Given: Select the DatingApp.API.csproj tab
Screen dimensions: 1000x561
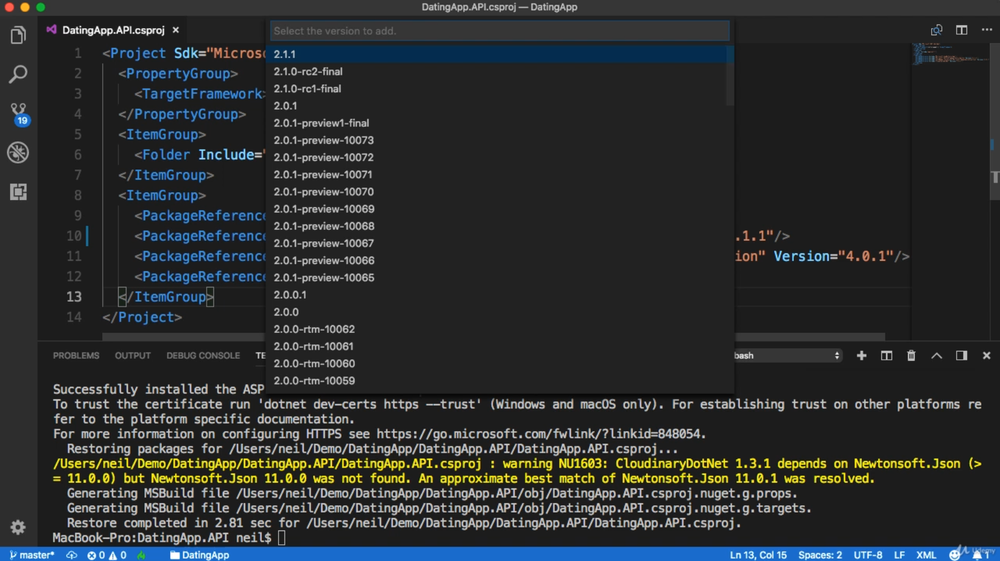Looking at the screenshot, I should click(113, 30).
